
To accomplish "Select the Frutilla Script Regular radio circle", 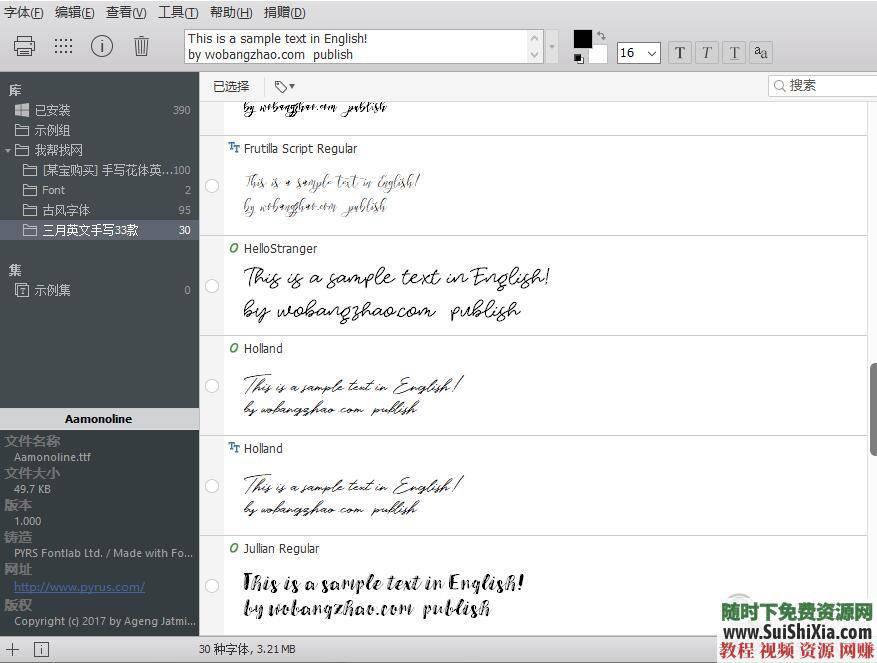I will [212, 186].
